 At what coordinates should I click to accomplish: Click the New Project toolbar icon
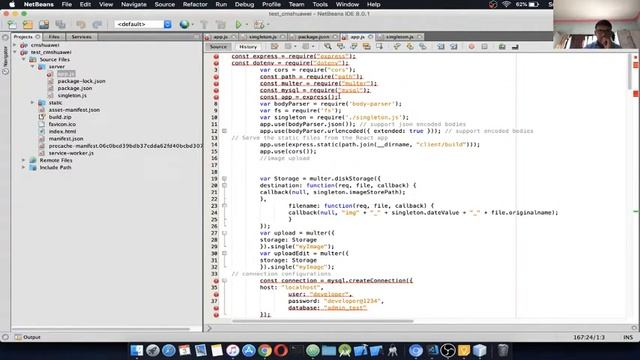28,24
